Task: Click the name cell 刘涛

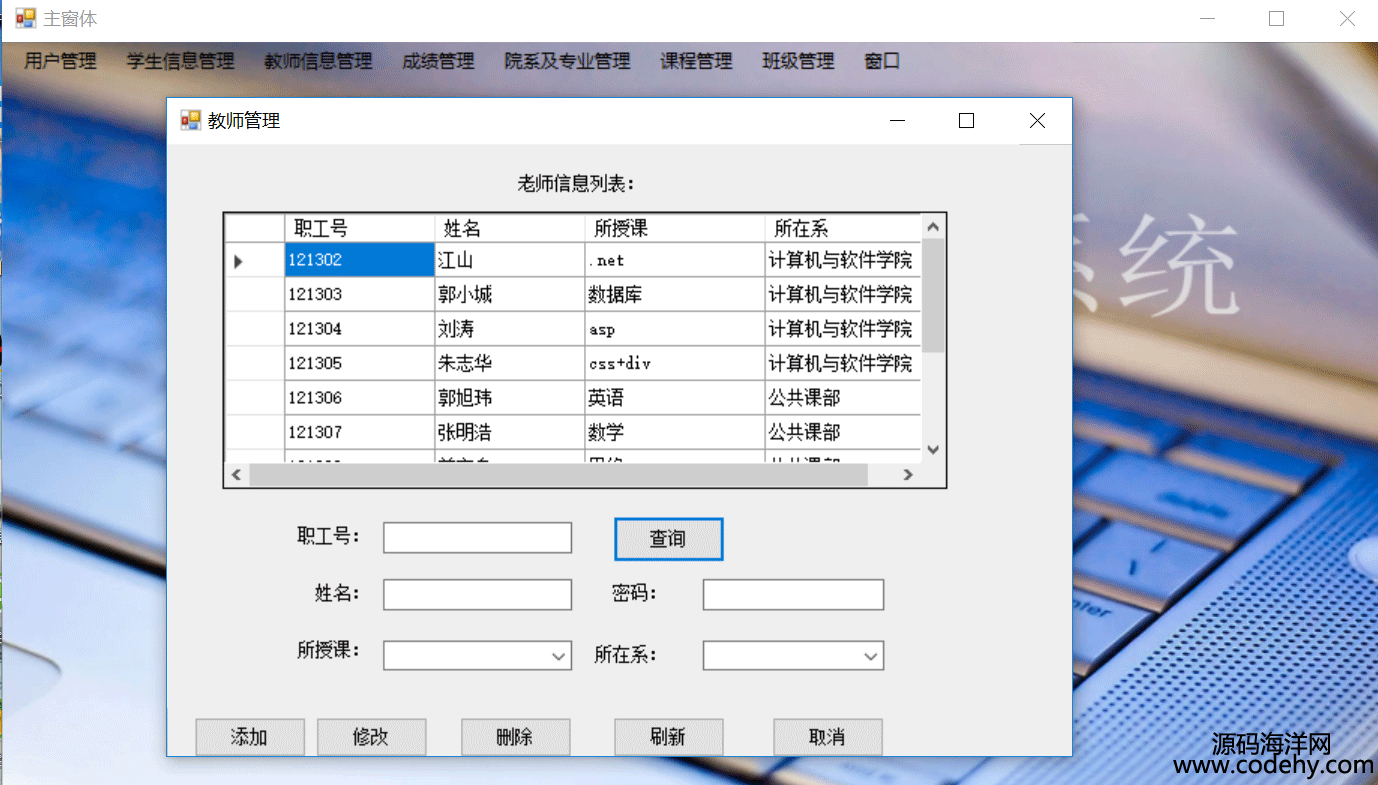Action: [510, 328]
